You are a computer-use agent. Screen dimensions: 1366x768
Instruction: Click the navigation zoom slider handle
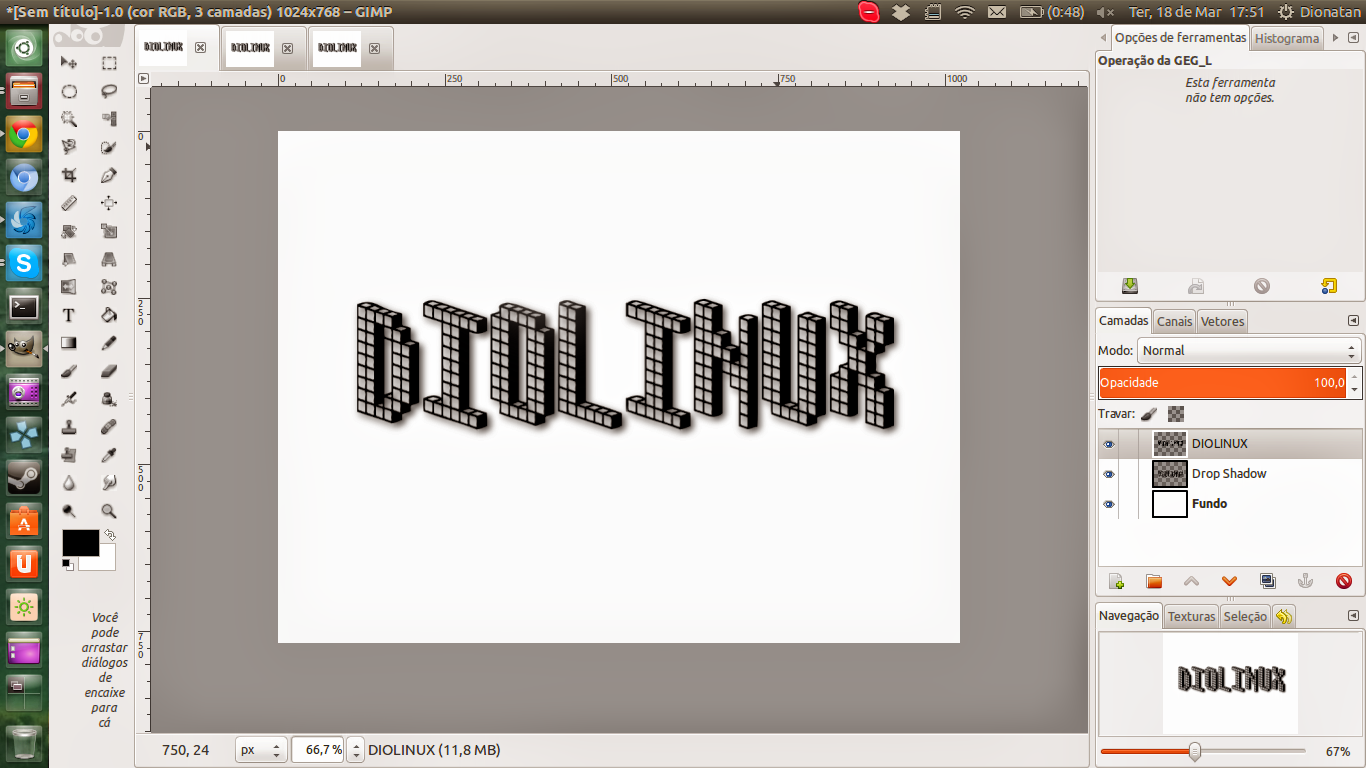pos(1195,751)
